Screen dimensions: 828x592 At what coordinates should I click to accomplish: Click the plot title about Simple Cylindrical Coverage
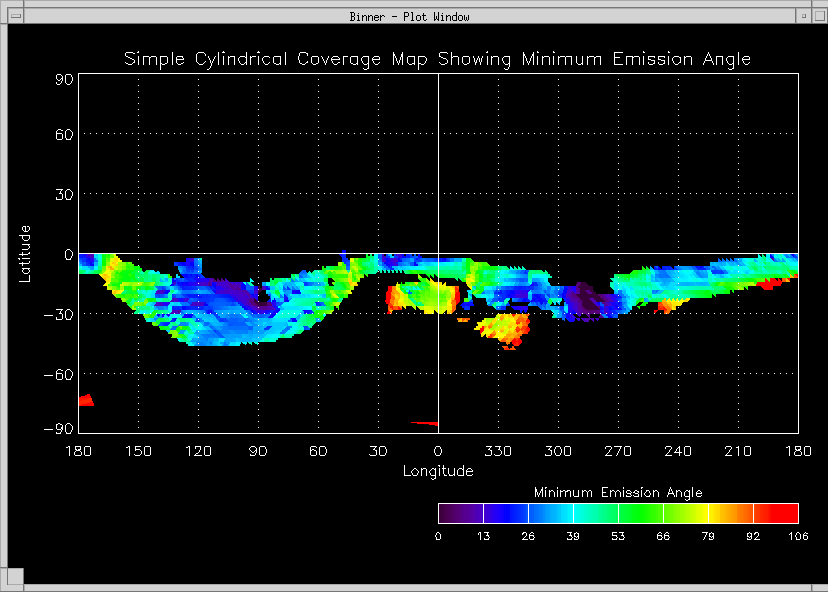(437, 59)
